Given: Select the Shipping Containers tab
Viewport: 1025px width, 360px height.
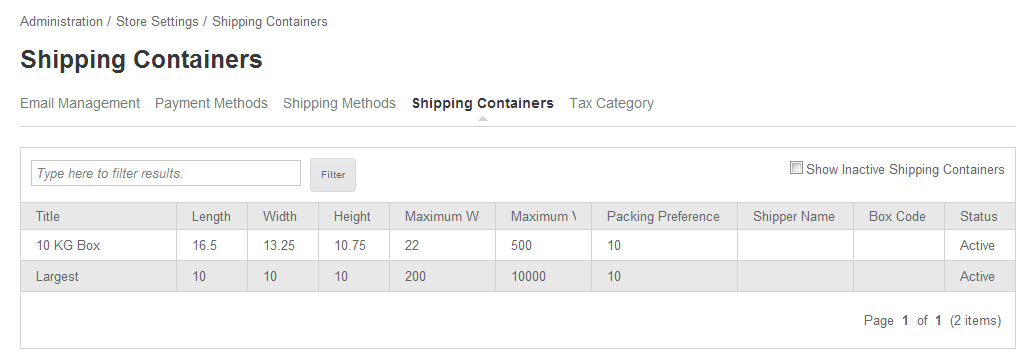Looking at the screenshot, I should tap(482, 103).
